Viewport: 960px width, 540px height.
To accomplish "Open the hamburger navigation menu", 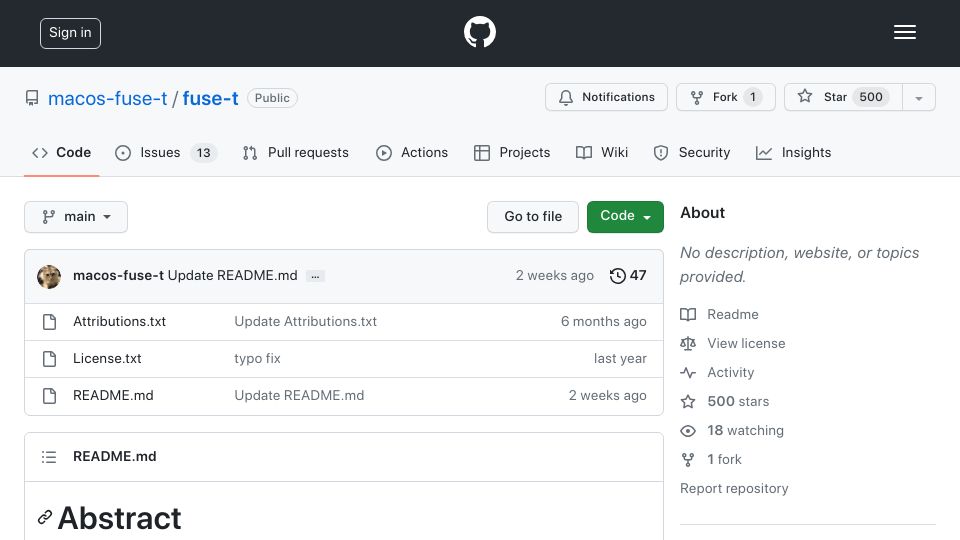I will (x=904, y=32).
